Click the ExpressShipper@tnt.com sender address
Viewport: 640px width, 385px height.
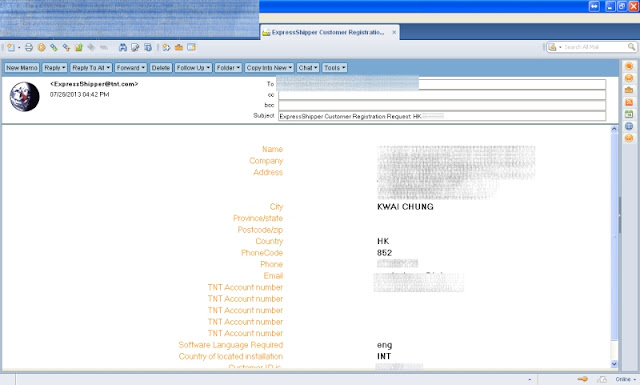click(94, 84)
